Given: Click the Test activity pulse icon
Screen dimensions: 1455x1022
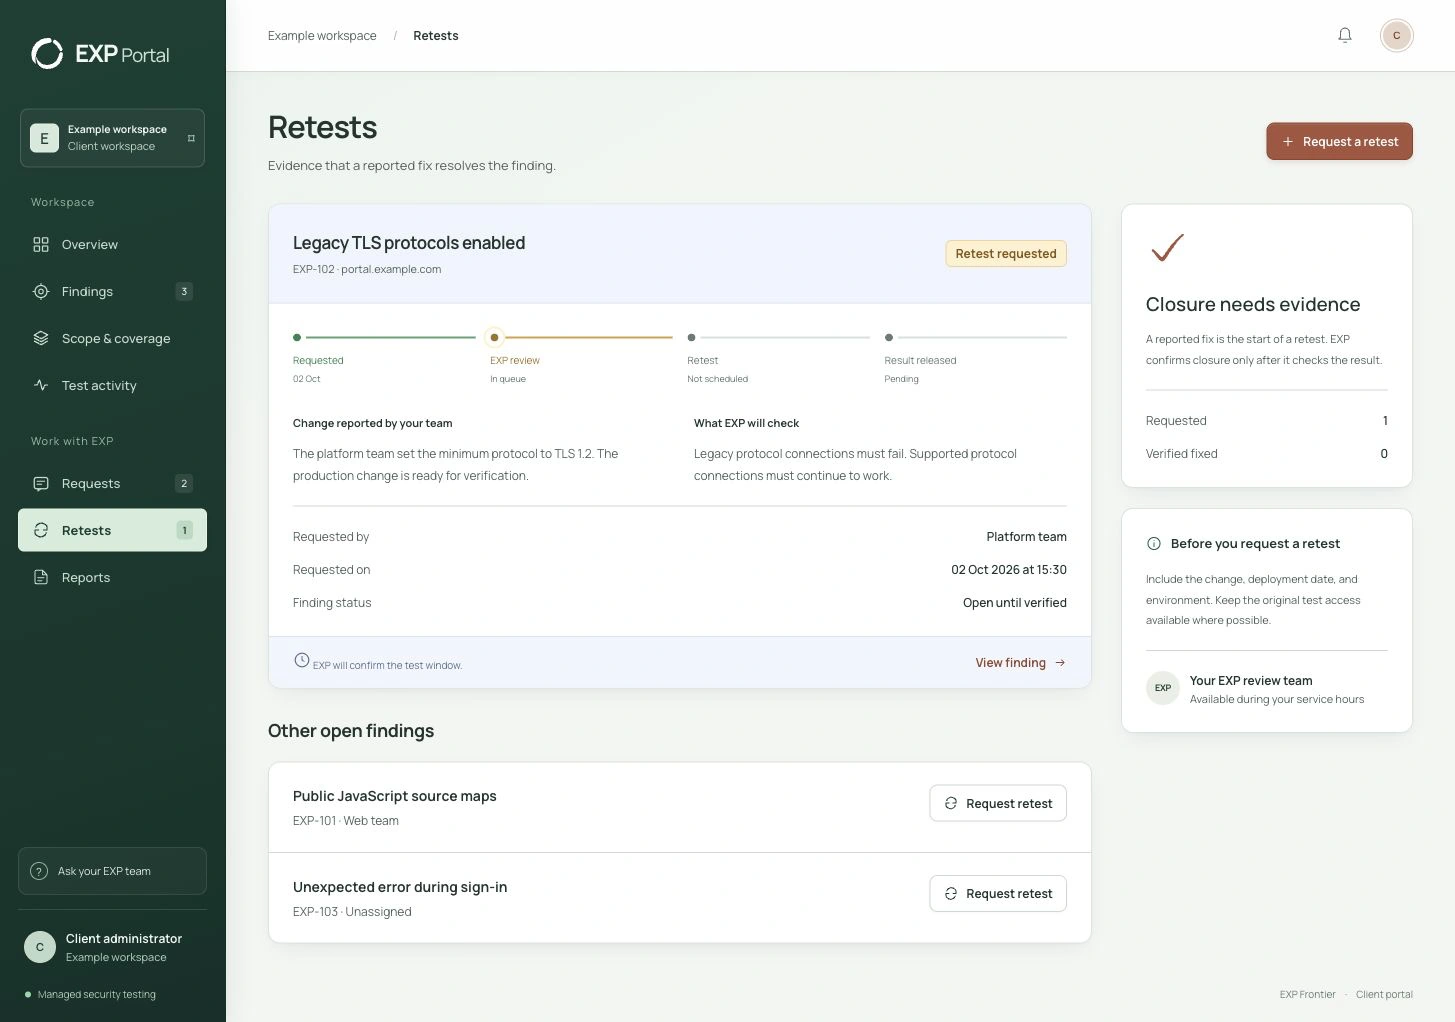Looking at the screenshot, I should (x=41, y=385).
